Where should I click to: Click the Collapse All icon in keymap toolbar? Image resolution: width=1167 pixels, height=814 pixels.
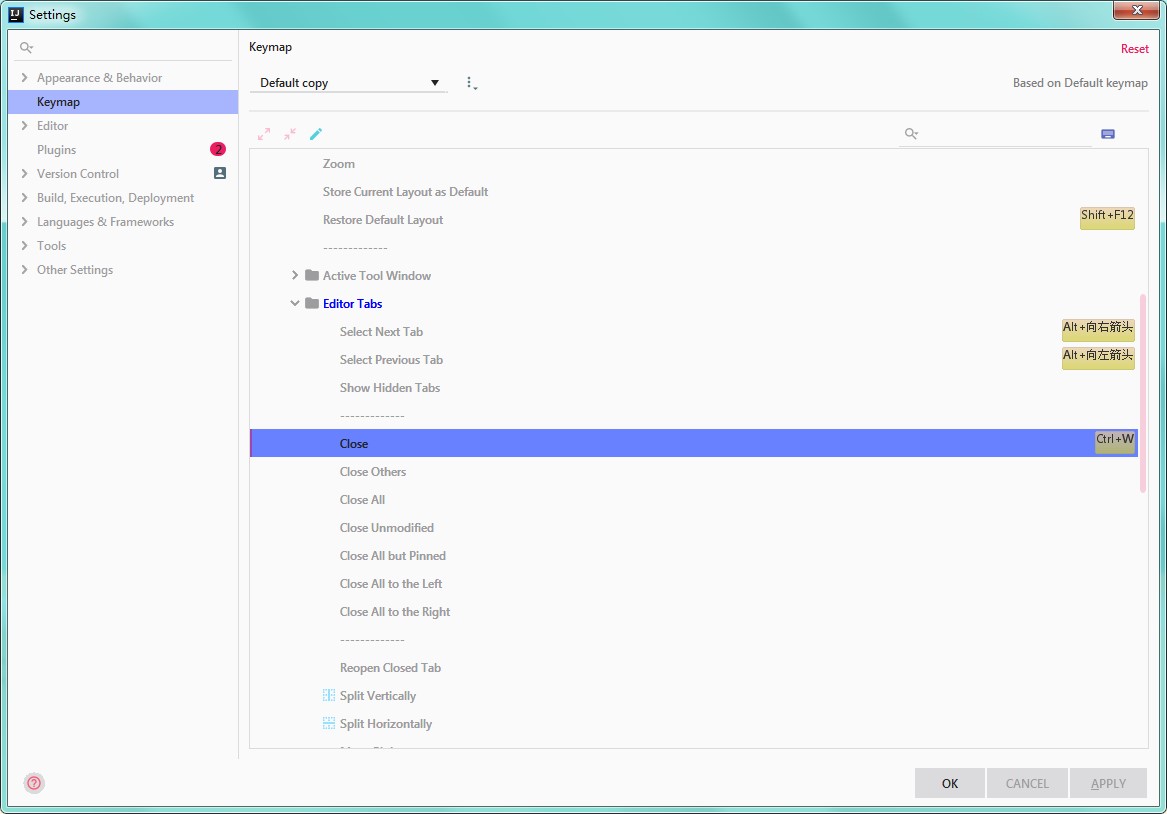click(x=290, y=134)
